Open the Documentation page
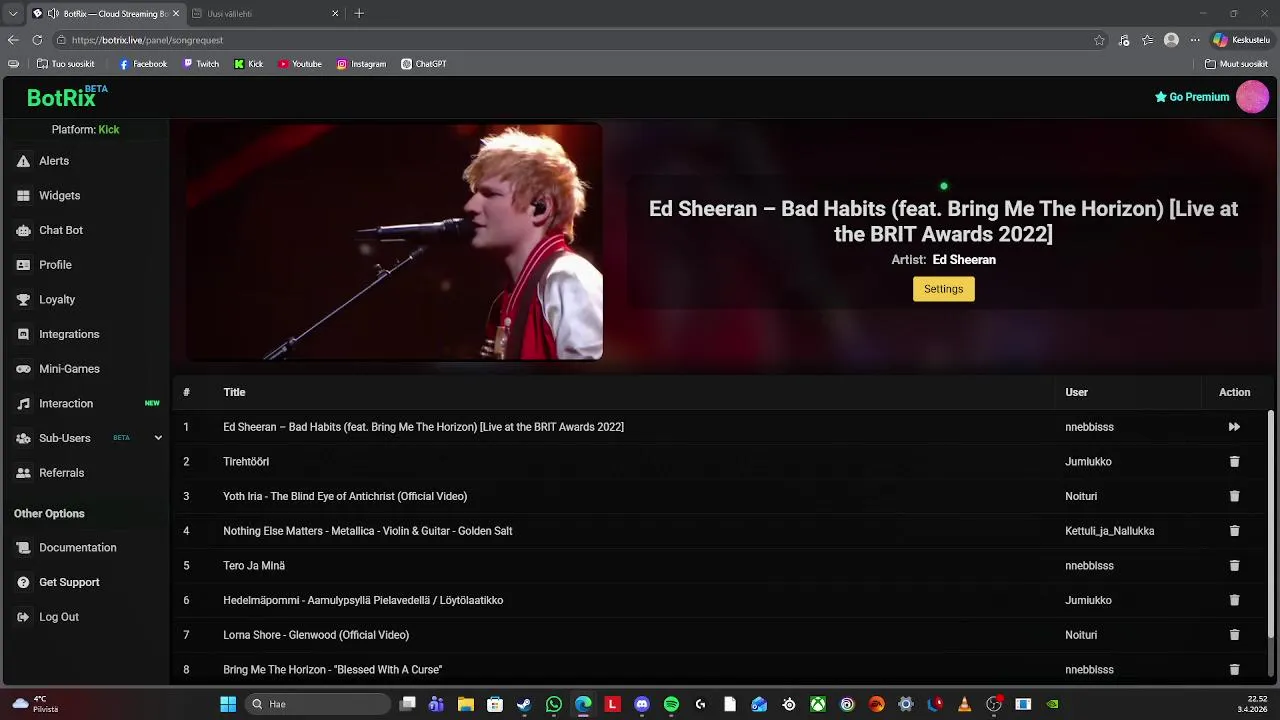 [77, 548]
